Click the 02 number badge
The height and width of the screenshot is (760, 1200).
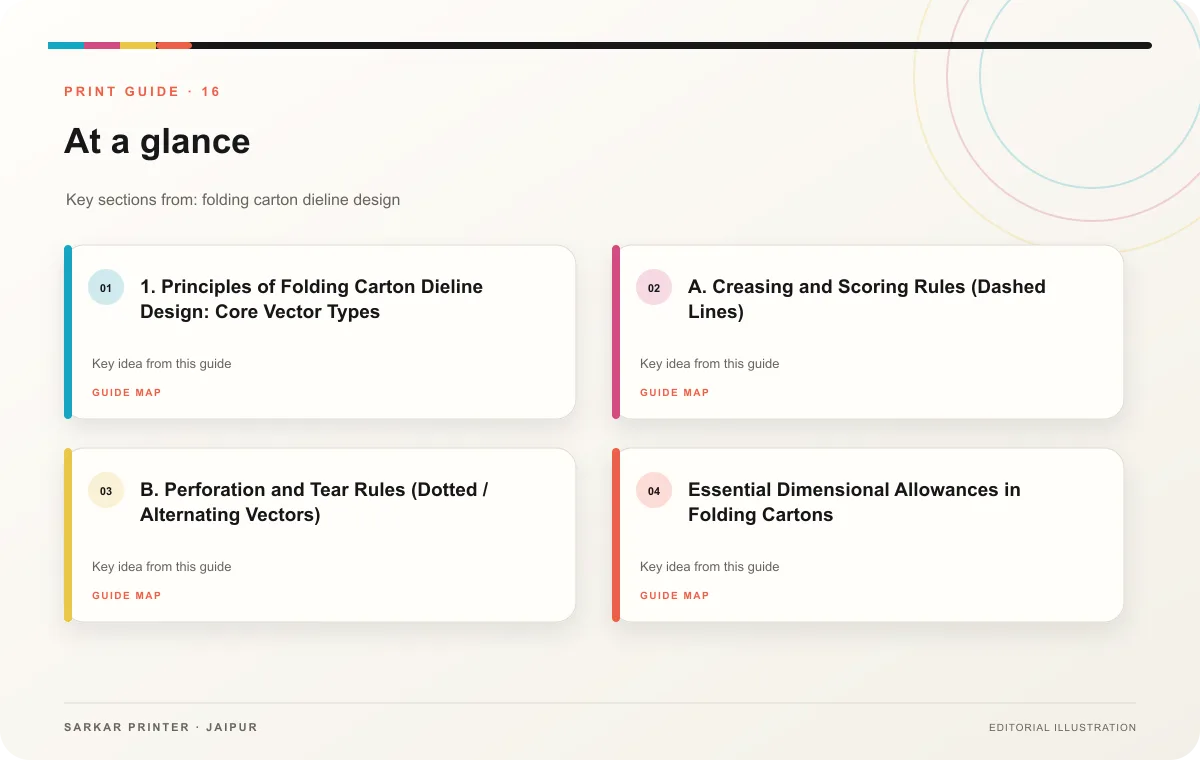(654, 288)
